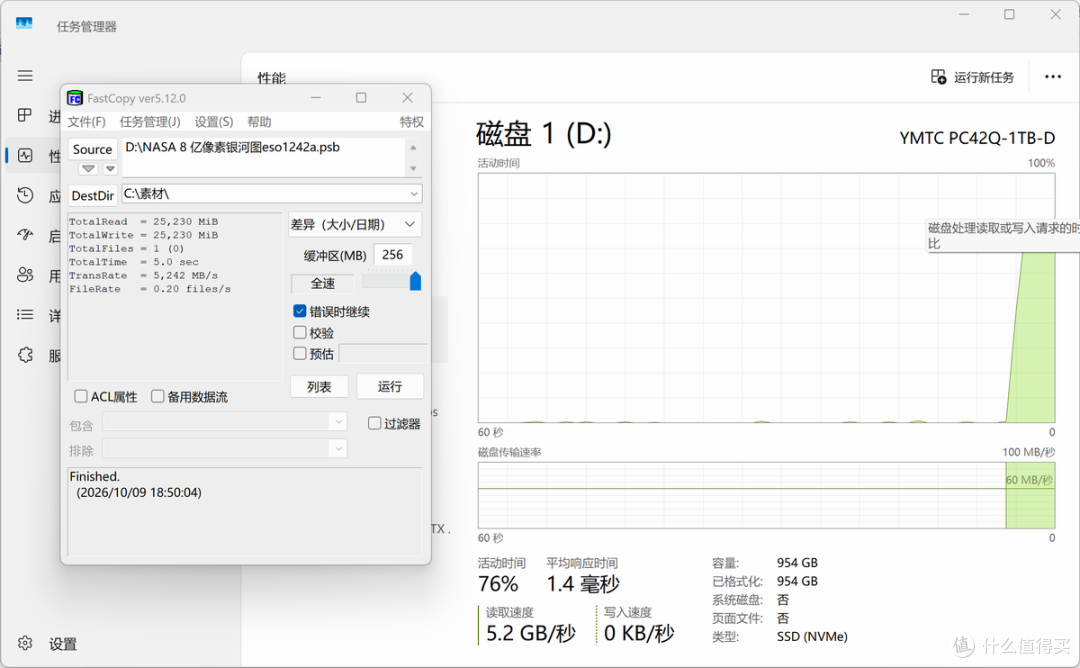
Task: Adjust the speed slider handle
Action: click(x=415, y=281)
